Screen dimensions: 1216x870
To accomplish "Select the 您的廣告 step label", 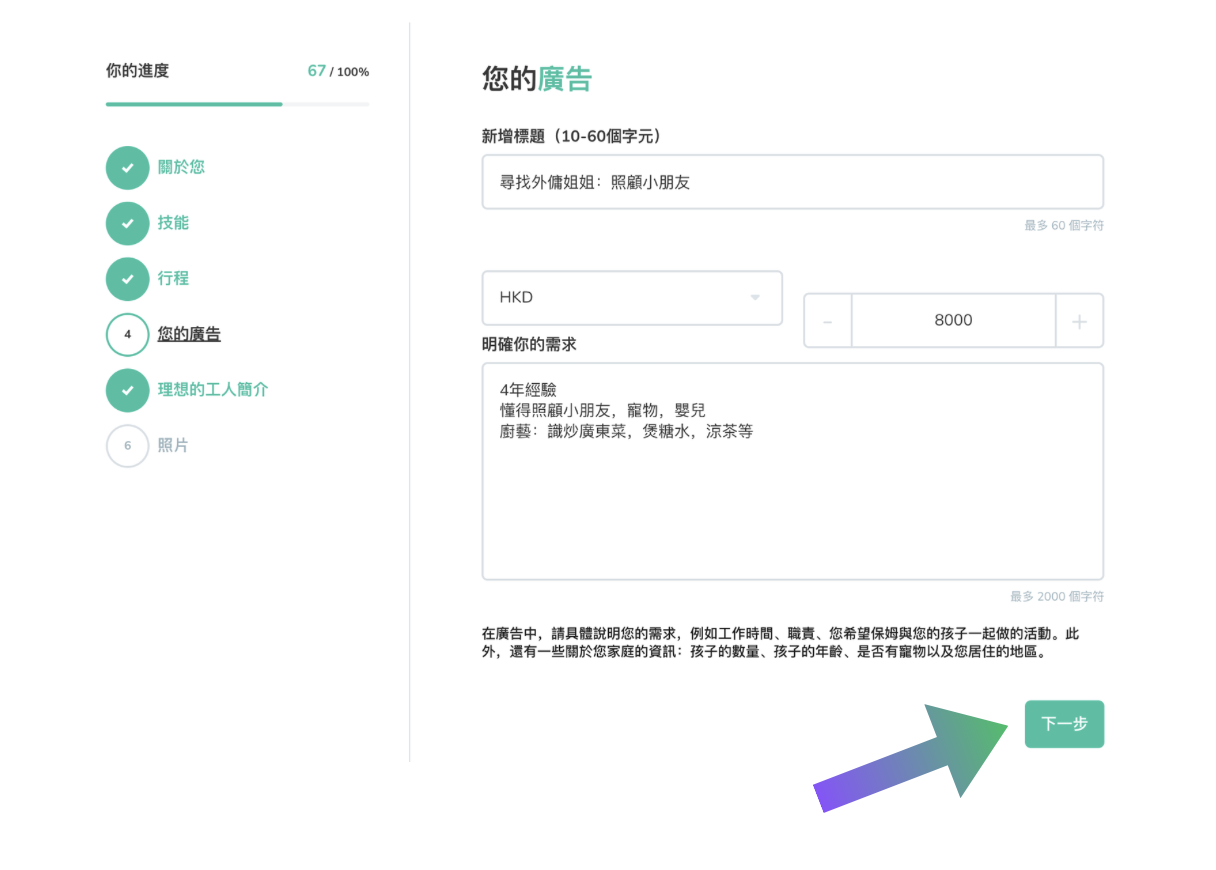I will click(x=189, y=334).
